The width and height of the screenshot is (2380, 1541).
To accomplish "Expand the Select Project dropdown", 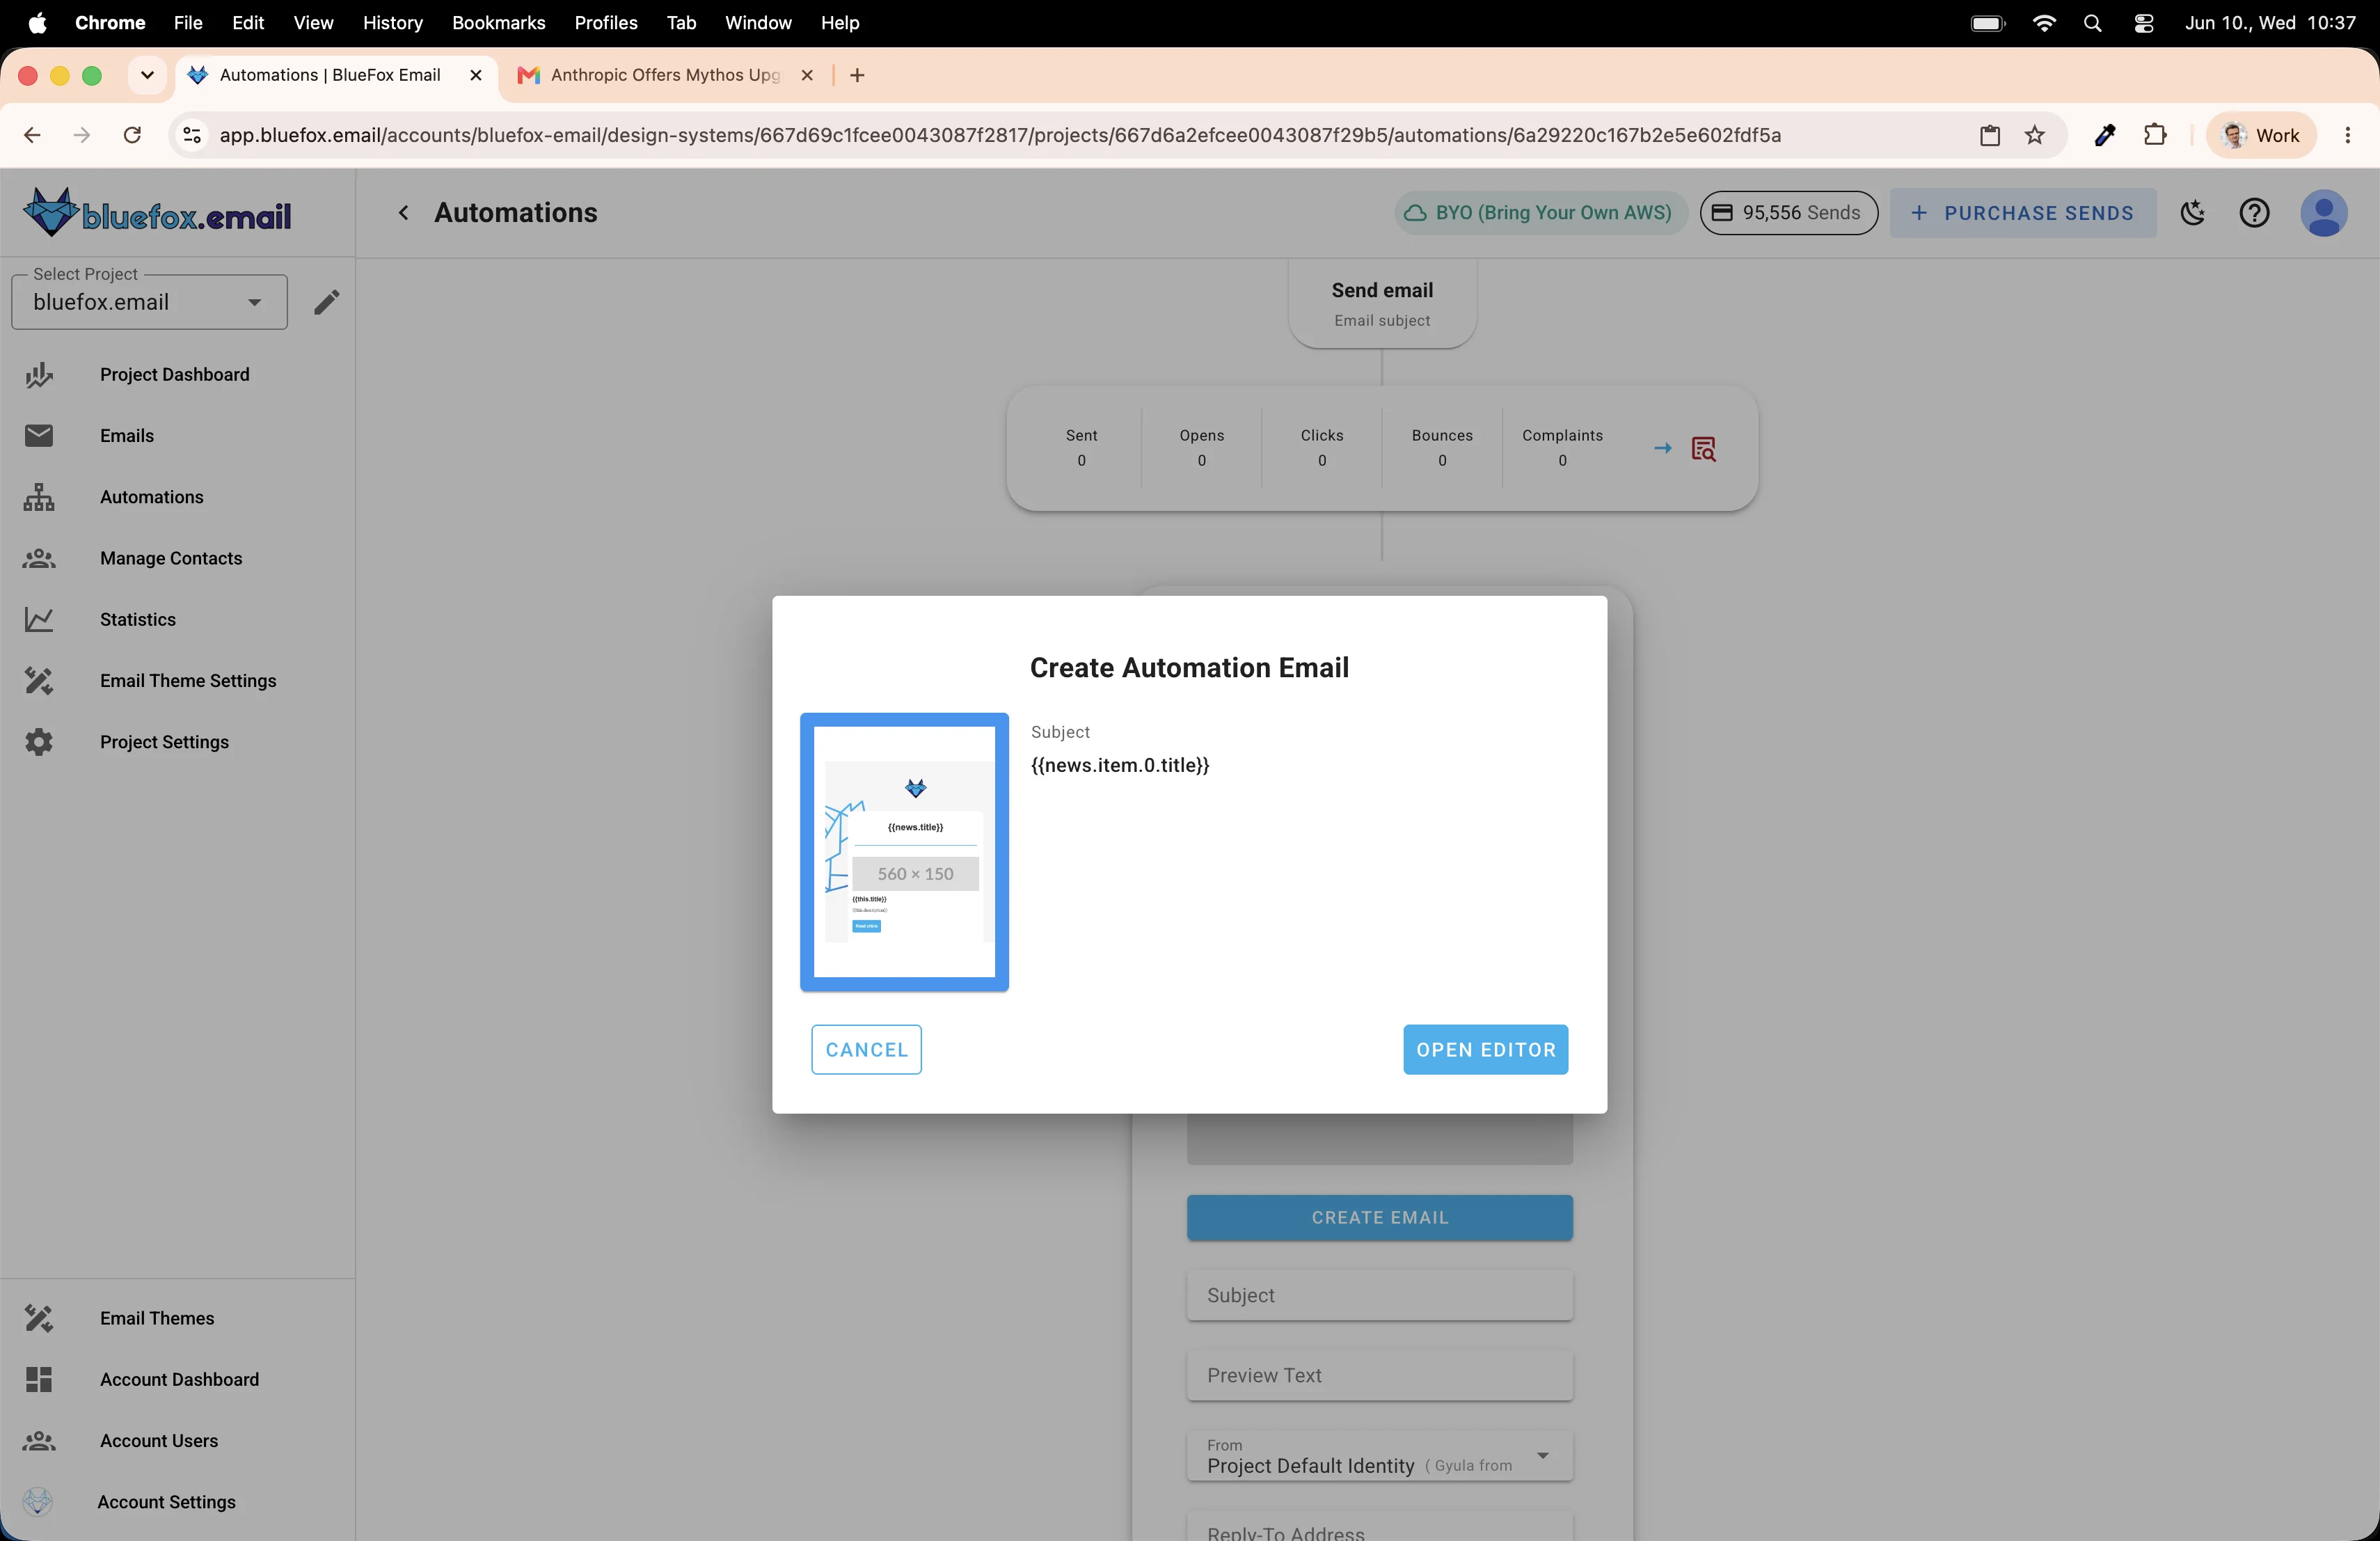I will click(x=149, y=302).
